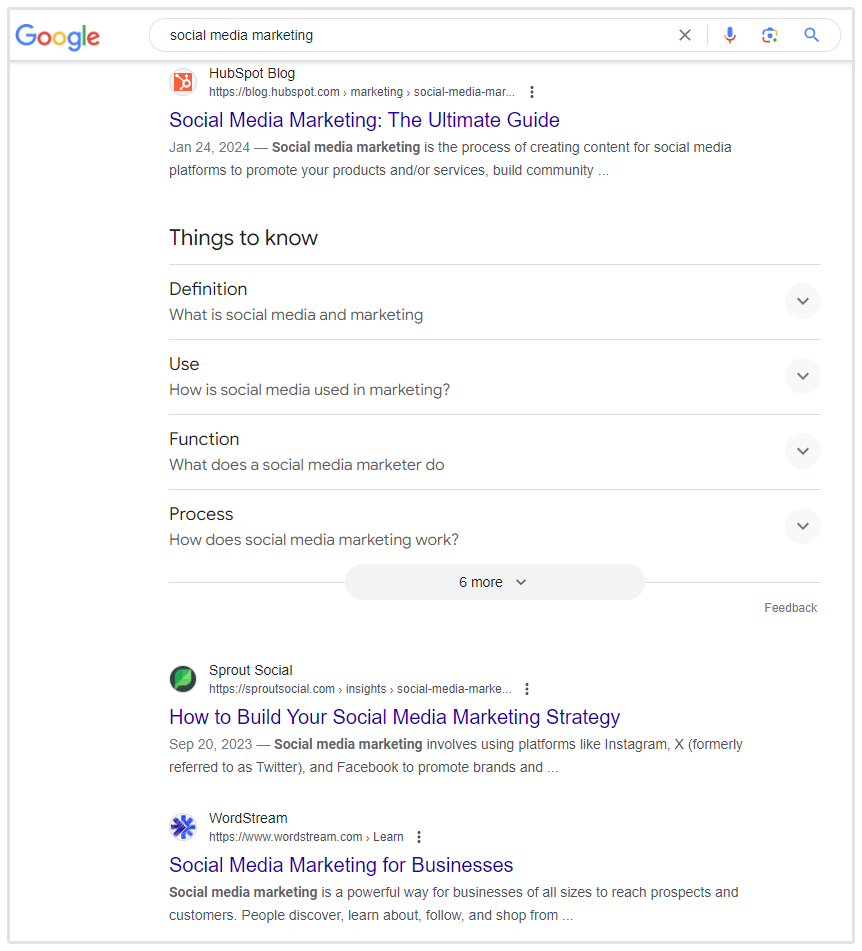This screenshot has width=862, height=951.
Task: Click the WordStream favicon
Action: tap(183, 827)
